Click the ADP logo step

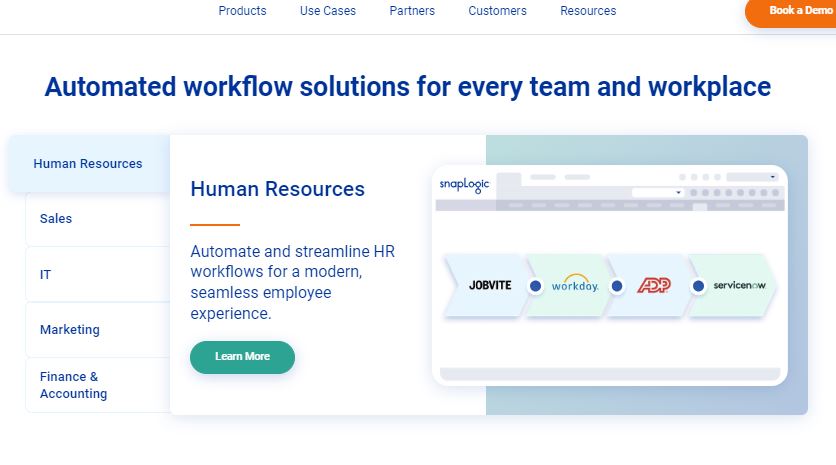[654, 285]
